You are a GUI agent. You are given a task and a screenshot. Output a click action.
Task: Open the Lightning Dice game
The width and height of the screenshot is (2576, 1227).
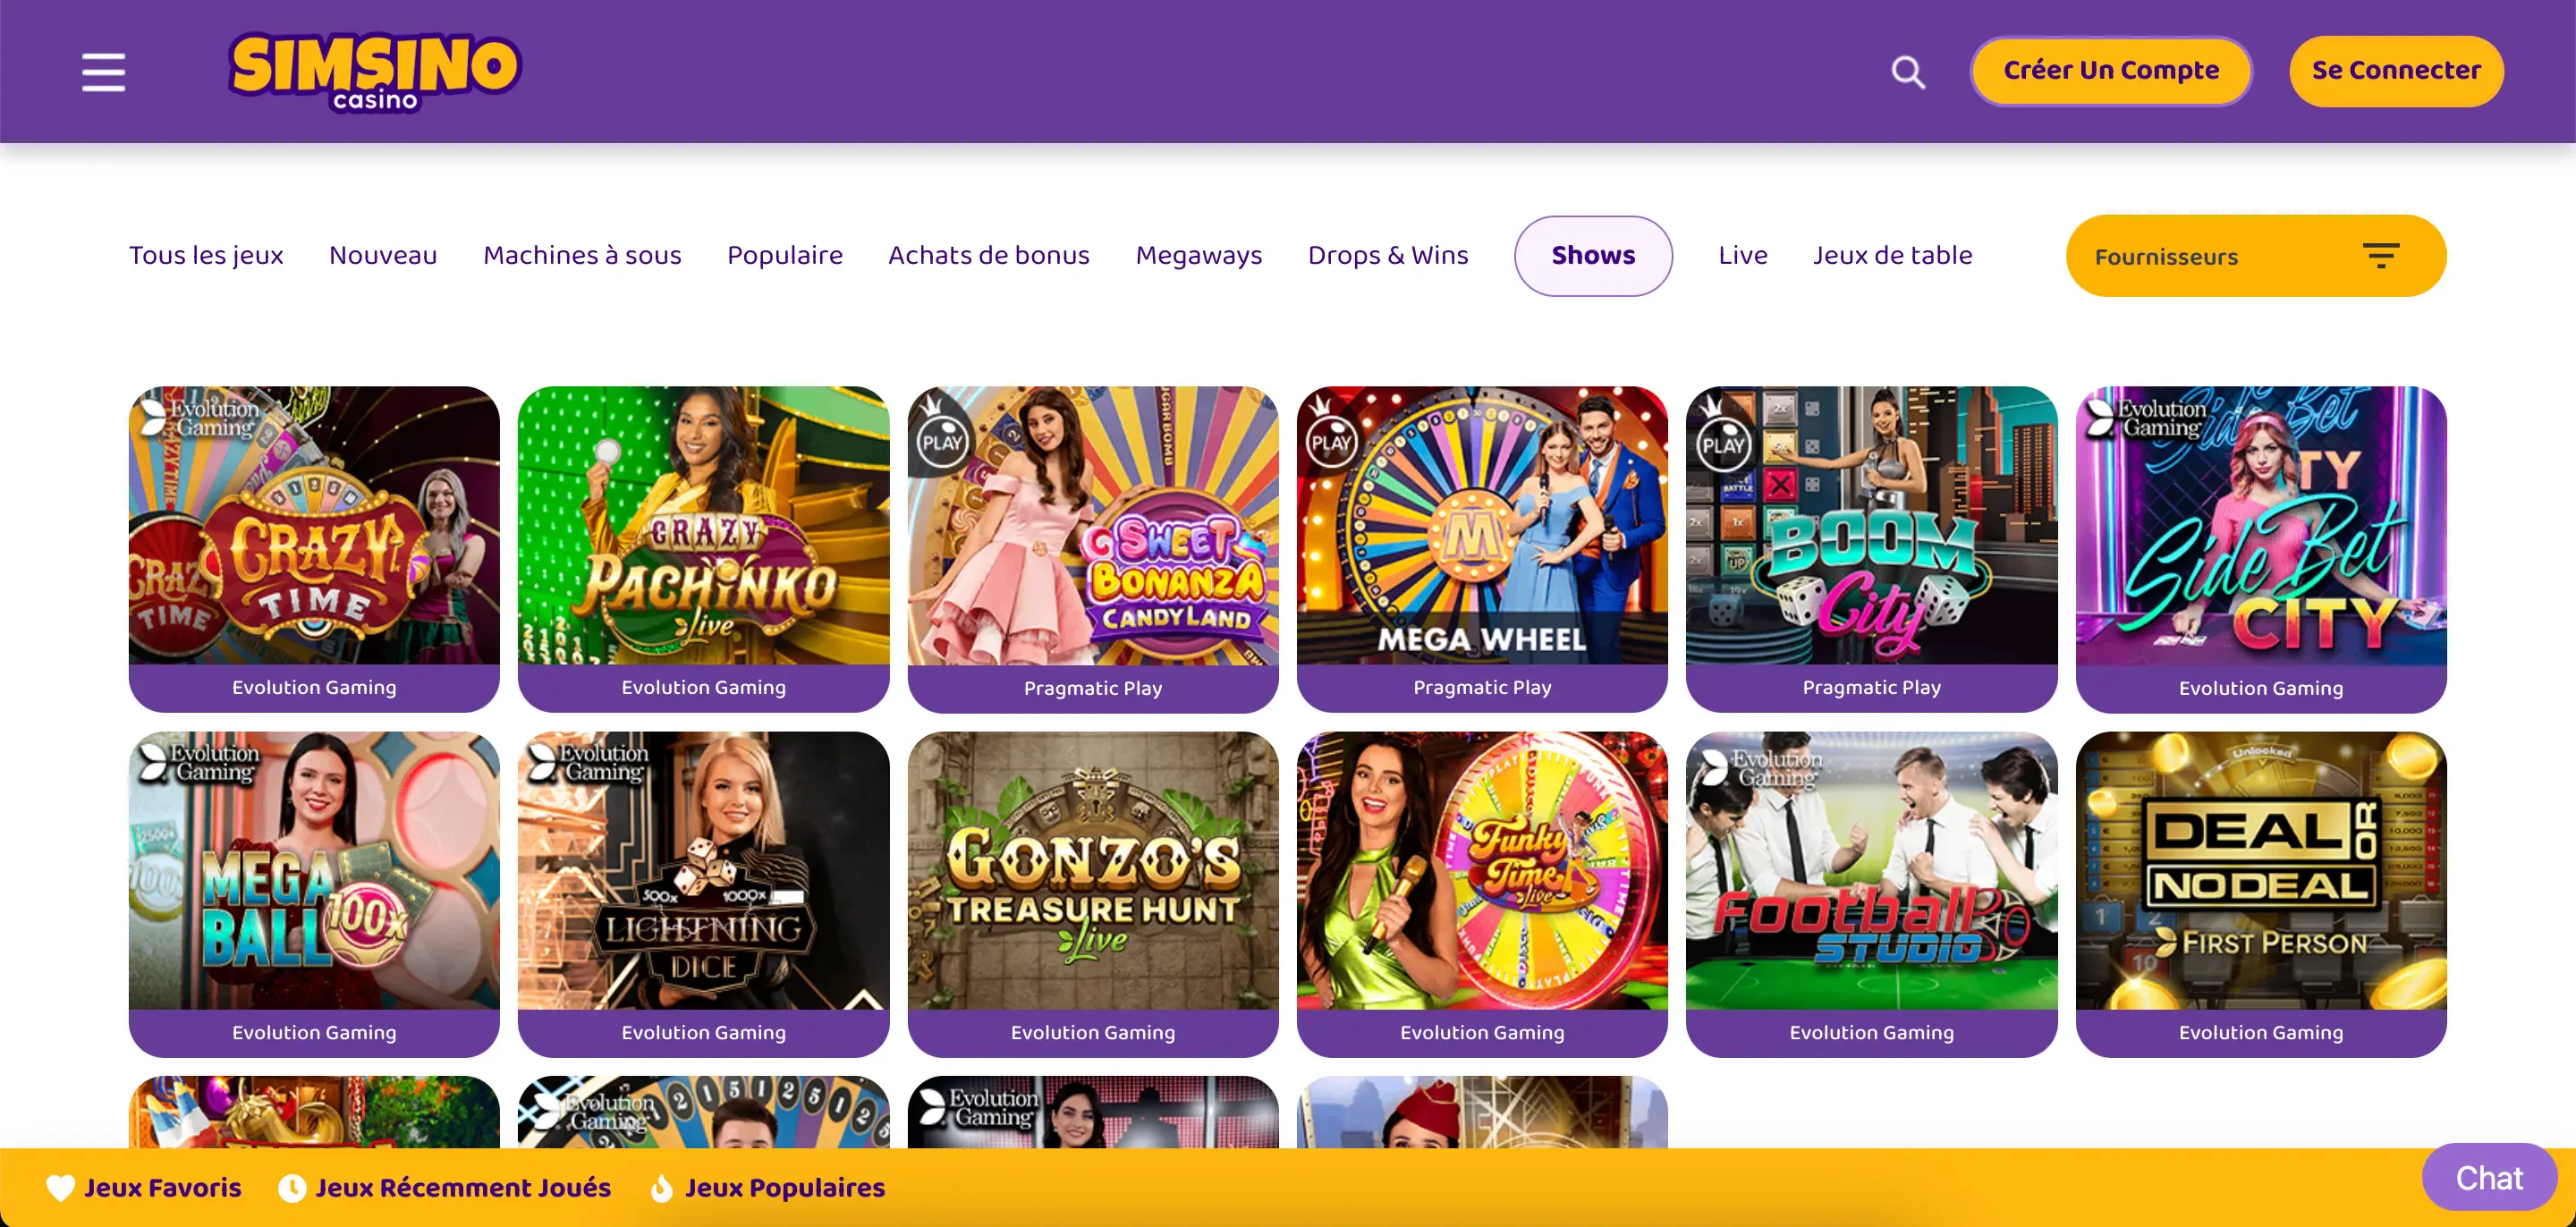pos(703,871)
